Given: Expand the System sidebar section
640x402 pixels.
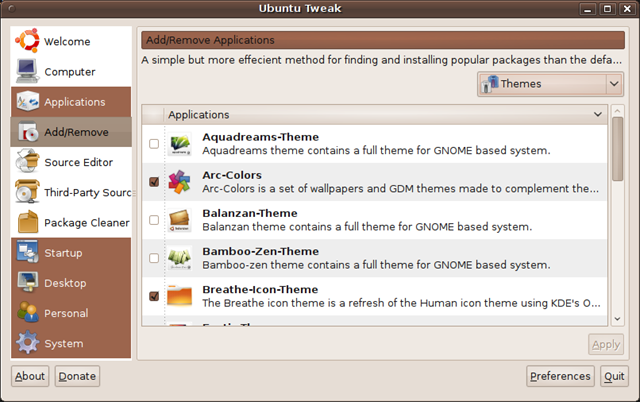Looking at the screenshot, I should (71, 343).
